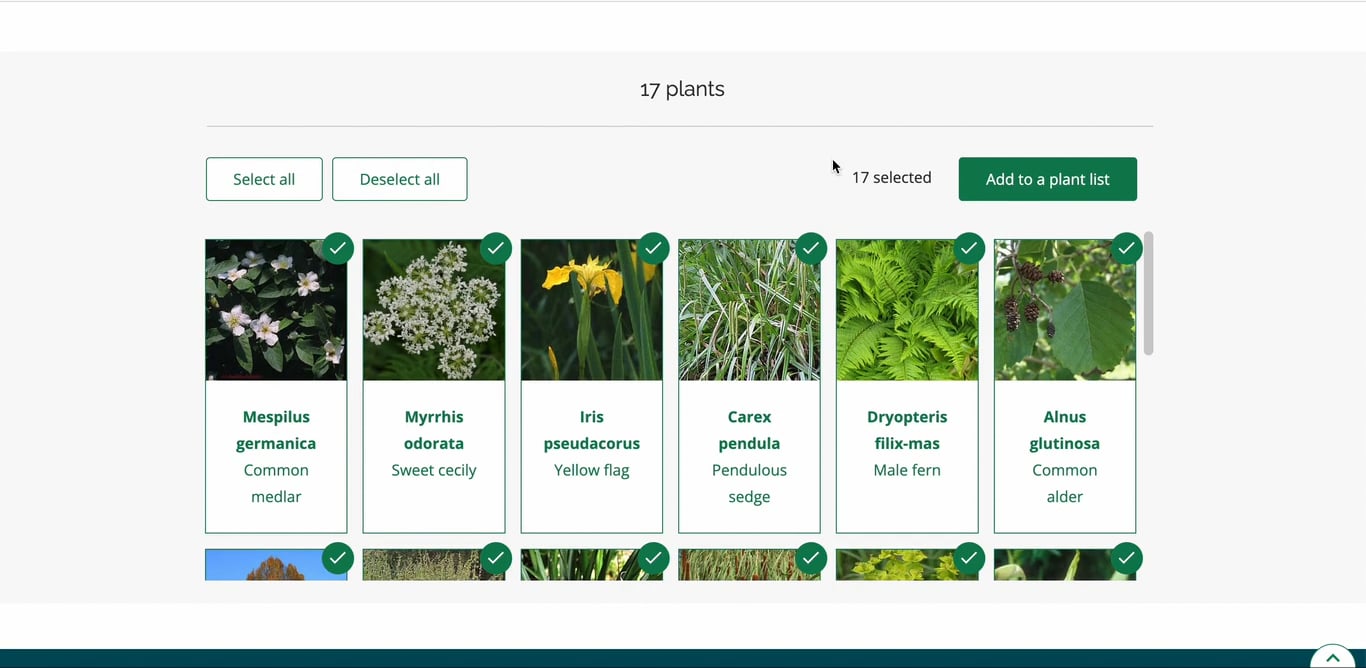Click the 17 selected count text
Viewport: 1366px width, 668px height.
891,178
